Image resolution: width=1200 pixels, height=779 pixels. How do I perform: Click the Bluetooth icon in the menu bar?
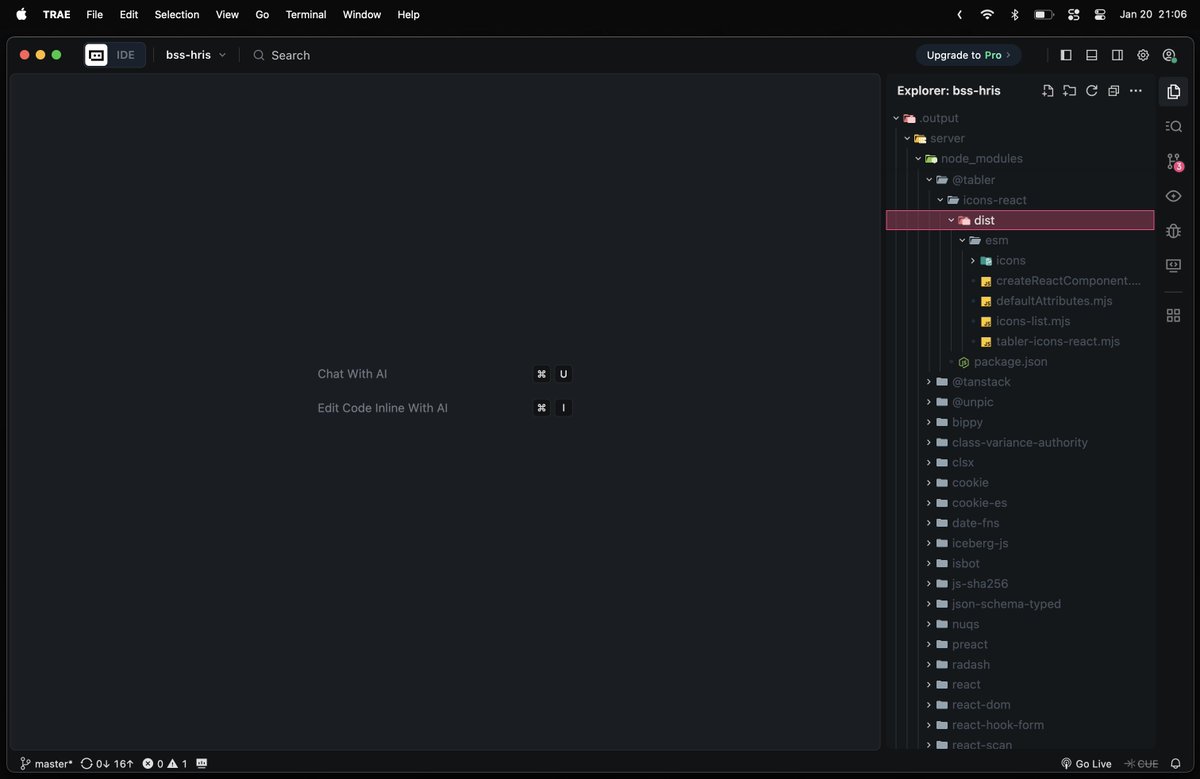(x=1014, y=15)
